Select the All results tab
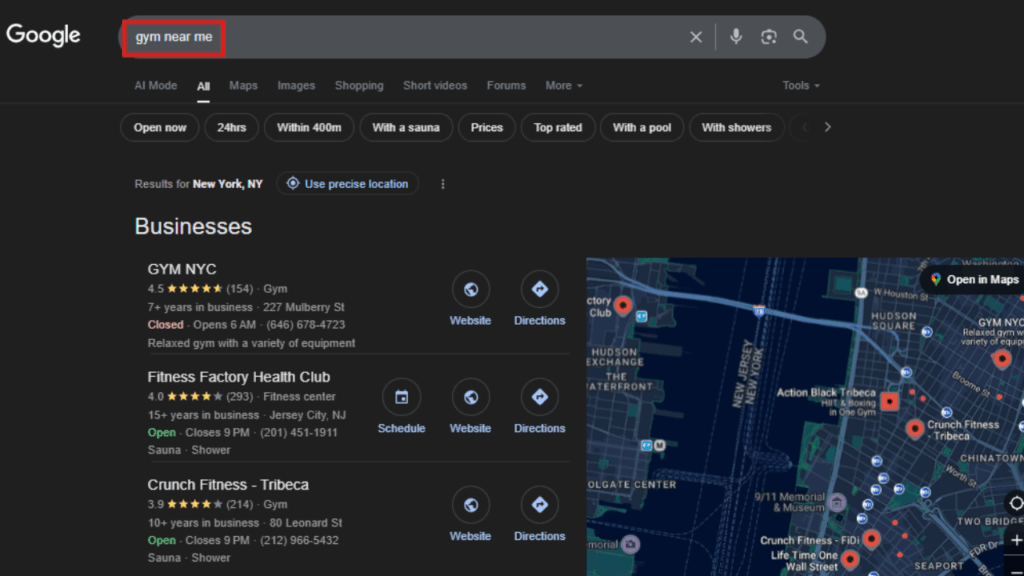1024x576 pixels. (x=203, y=86)
